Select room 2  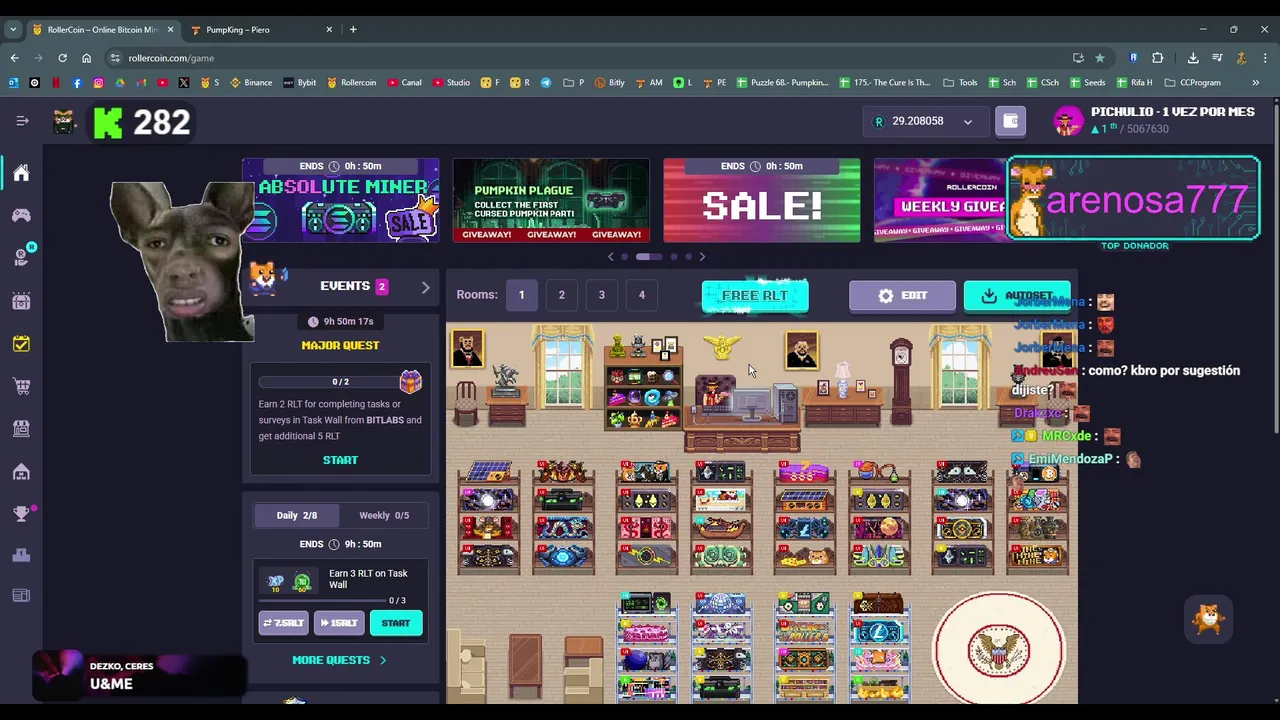pos(561,295)
